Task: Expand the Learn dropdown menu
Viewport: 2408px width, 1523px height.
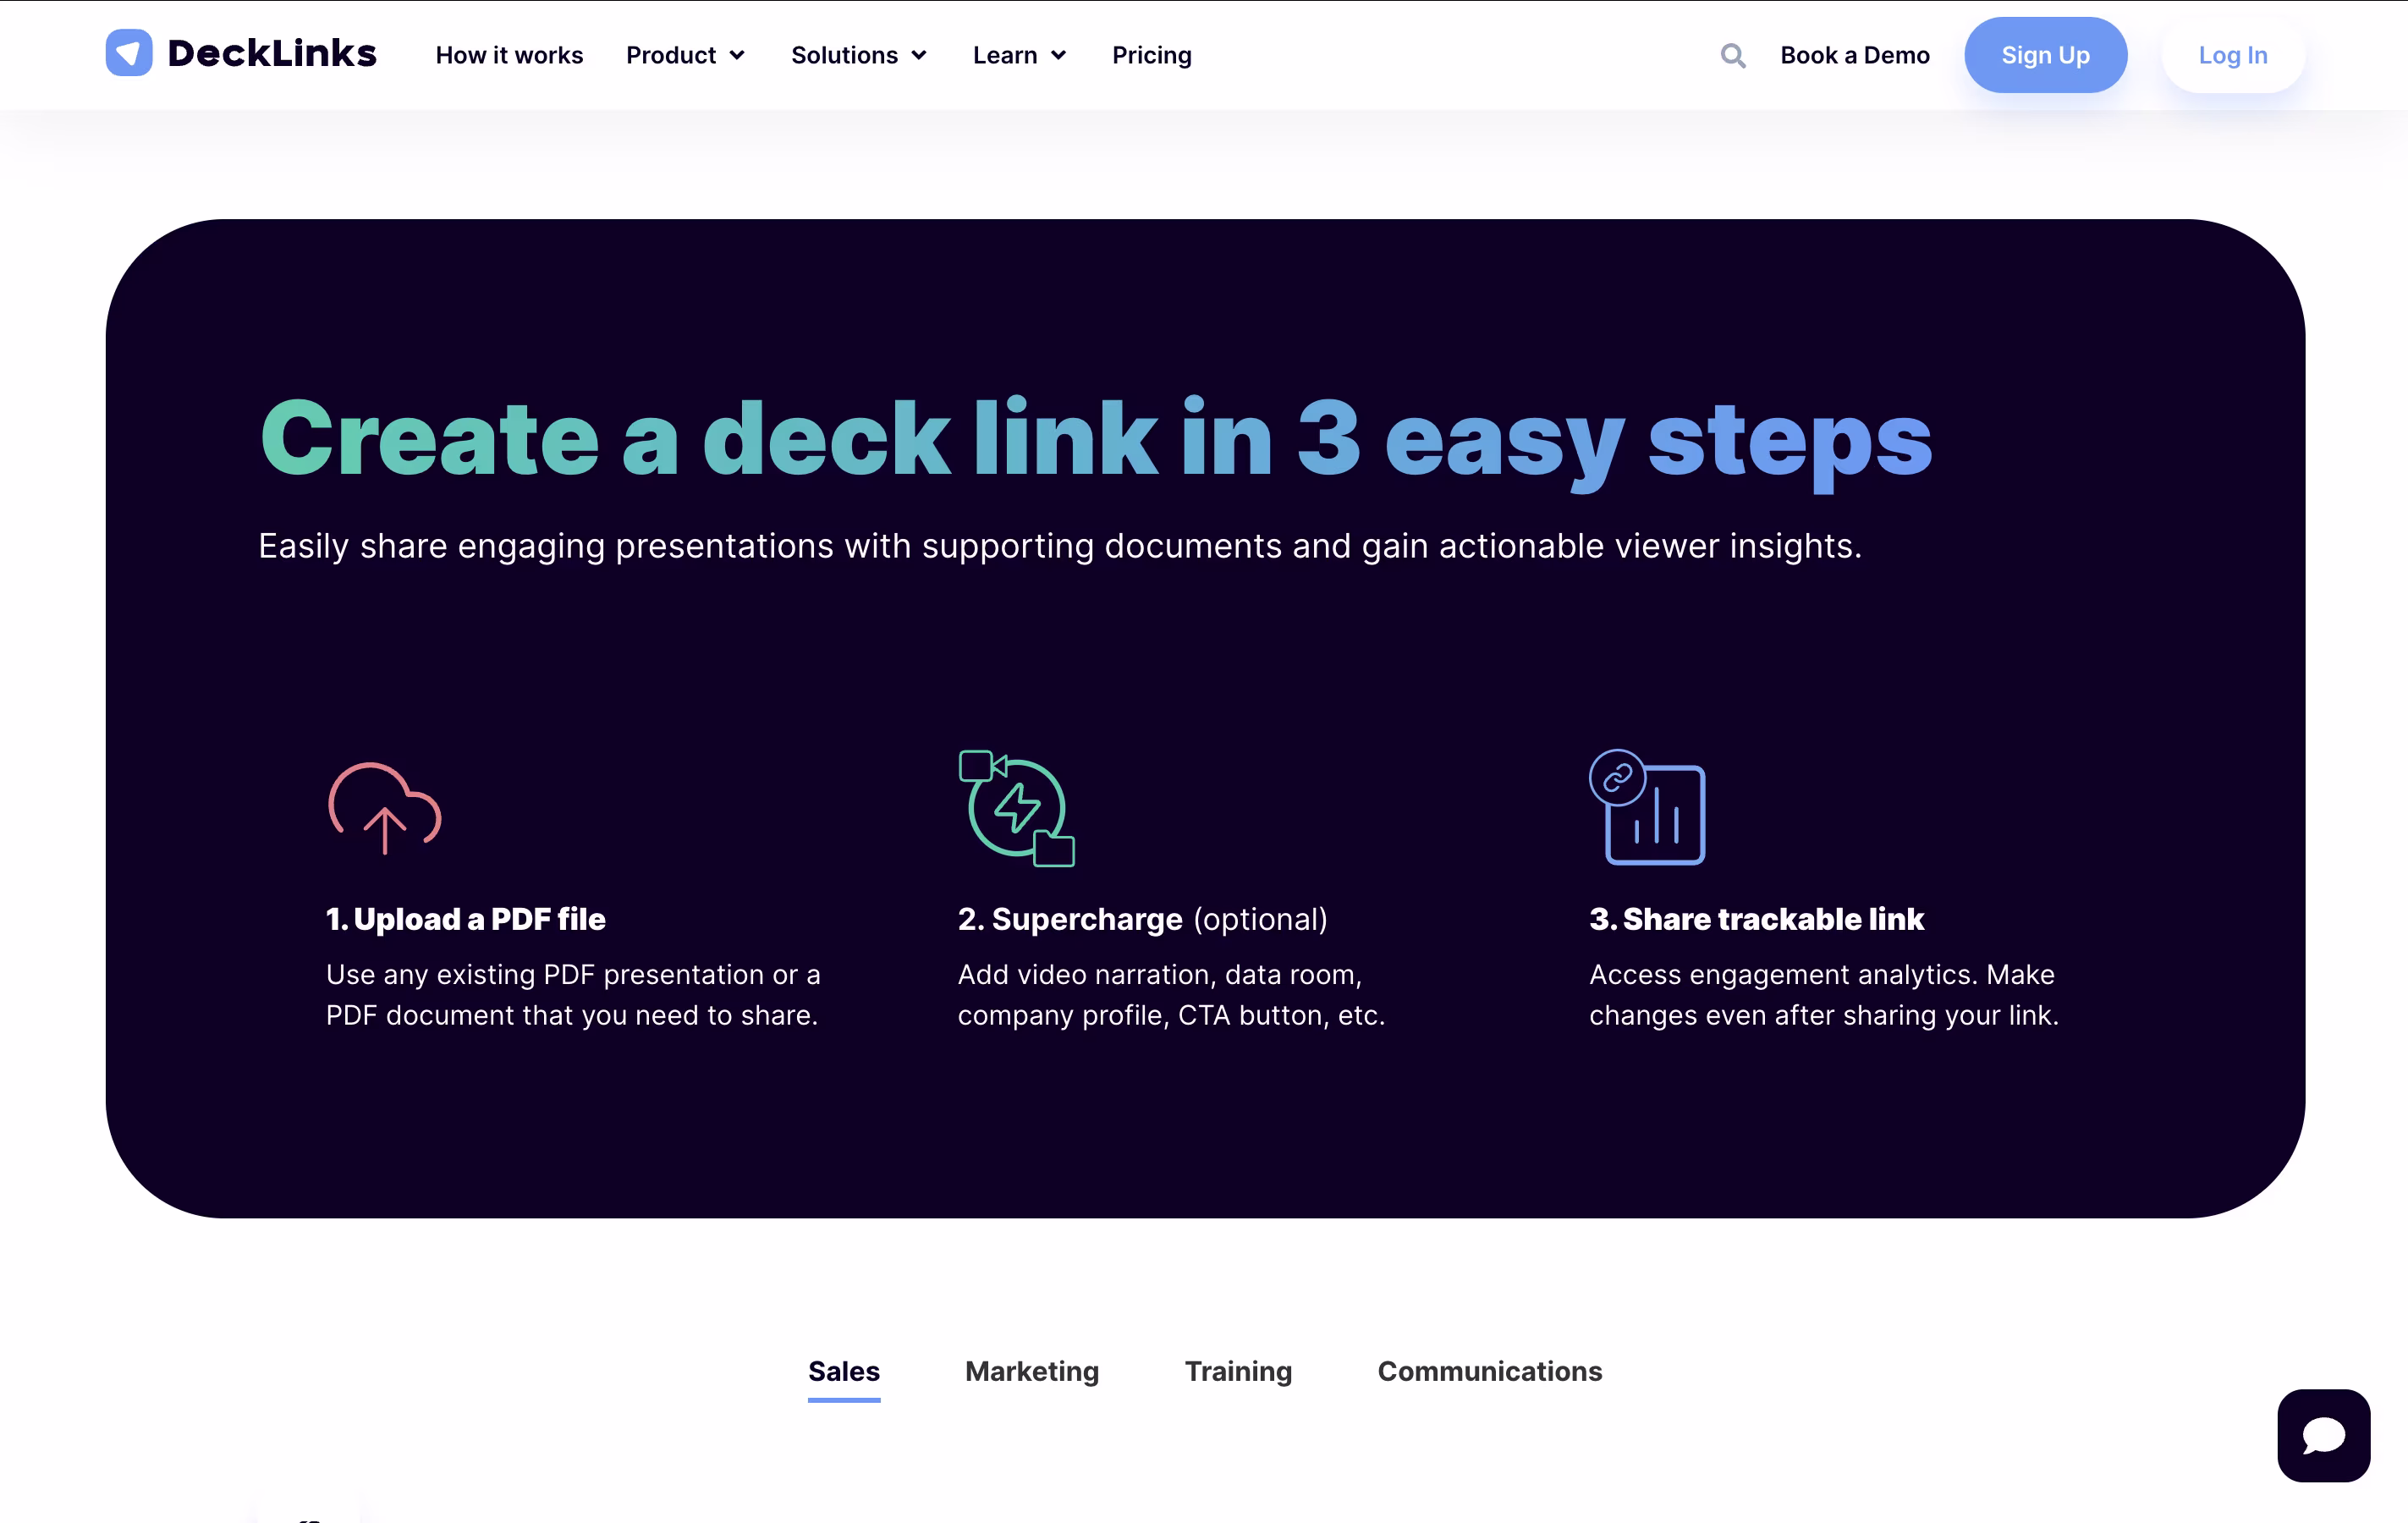Action: click(1019, 56)
